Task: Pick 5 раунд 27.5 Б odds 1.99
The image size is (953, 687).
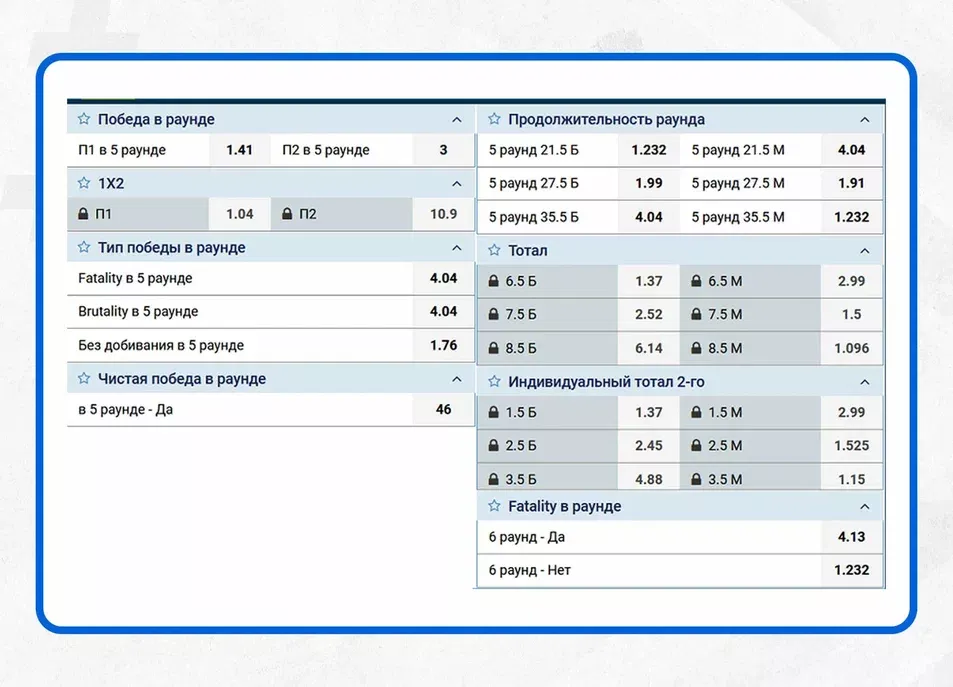Action: (x=648, y=183)
